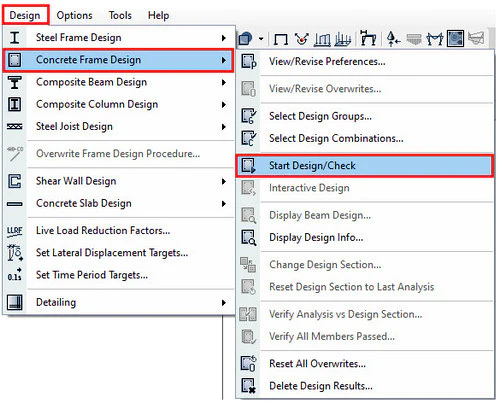Click the Set Time Period Targets icon
Viewport: 500px width, 404px height.
[15, 275]
